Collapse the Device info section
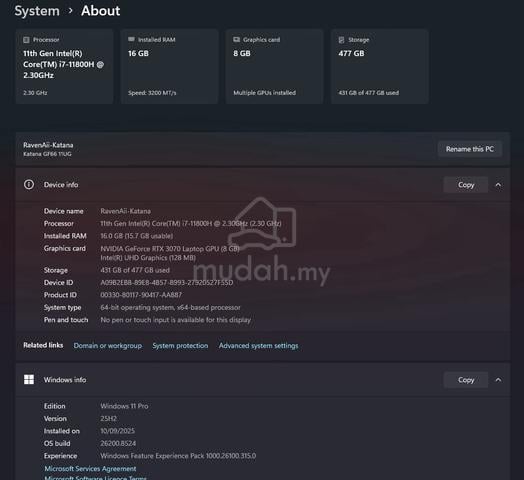524x480 pixels. coord(498,185)
